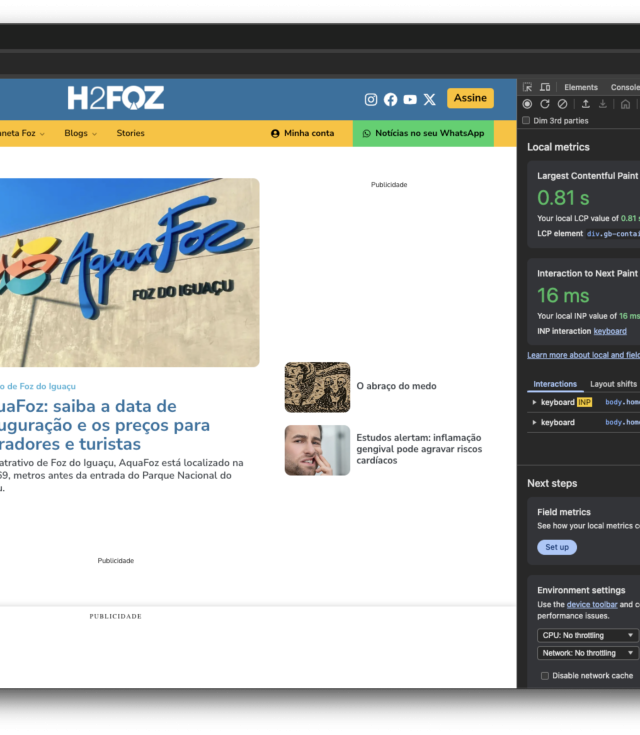Viewport: 640px width, 735px height.
Task: Open the Elements panel tab
Action: tap(580, 88)
